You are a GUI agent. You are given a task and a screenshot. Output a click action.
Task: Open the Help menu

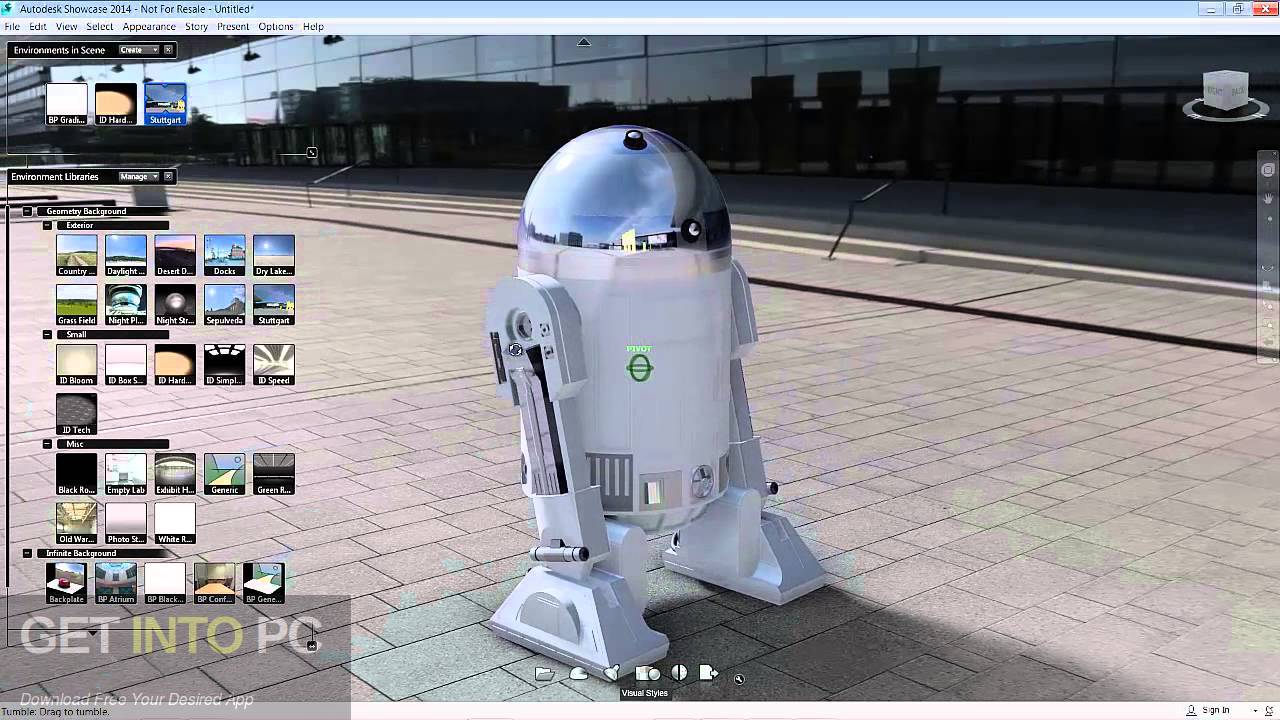point(313,26)
